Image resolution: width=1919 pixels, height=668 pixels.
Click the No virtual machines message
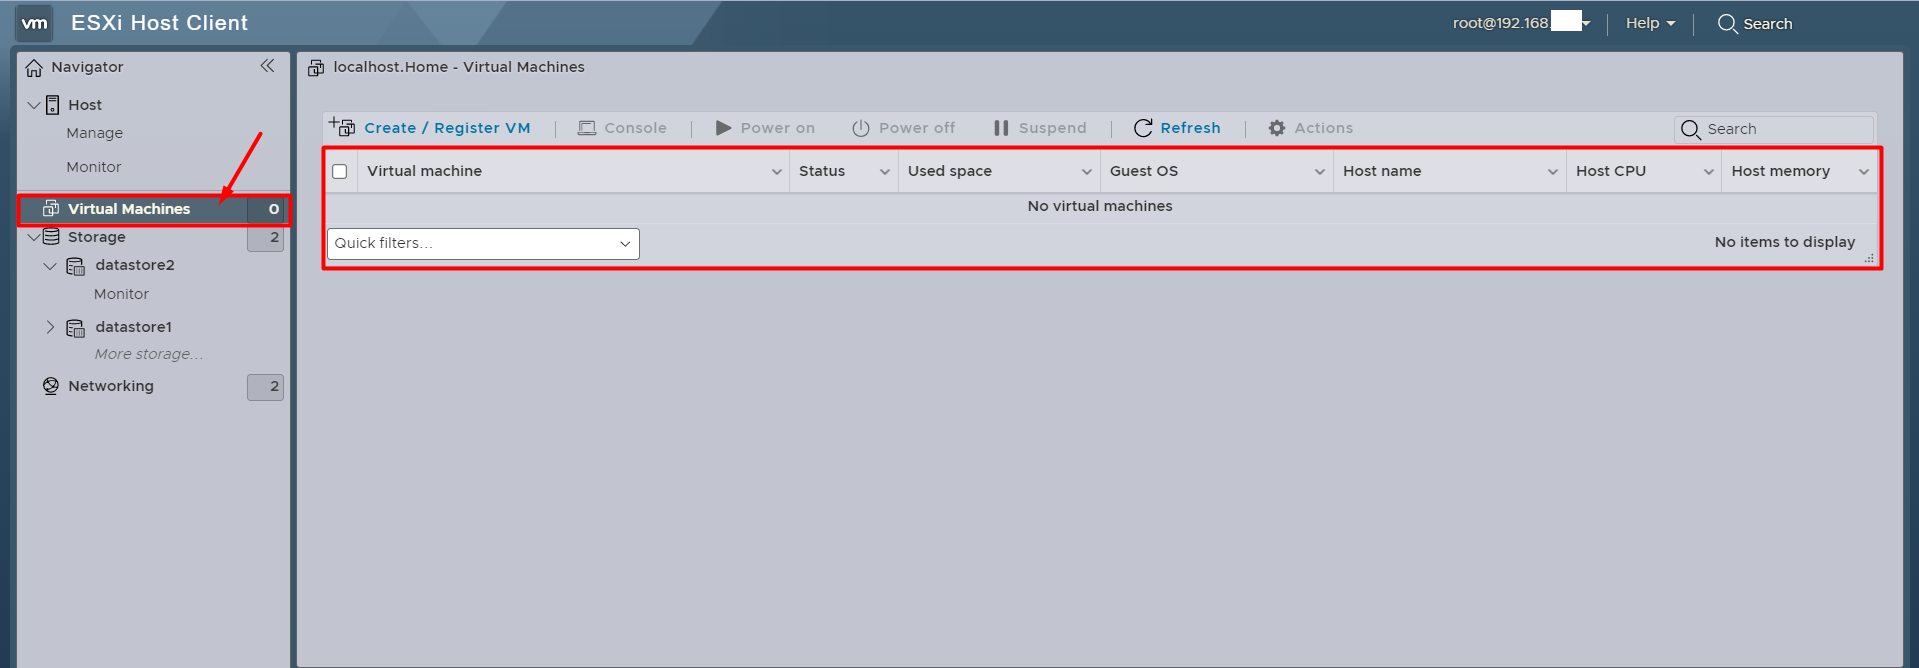coord(1100,206)
